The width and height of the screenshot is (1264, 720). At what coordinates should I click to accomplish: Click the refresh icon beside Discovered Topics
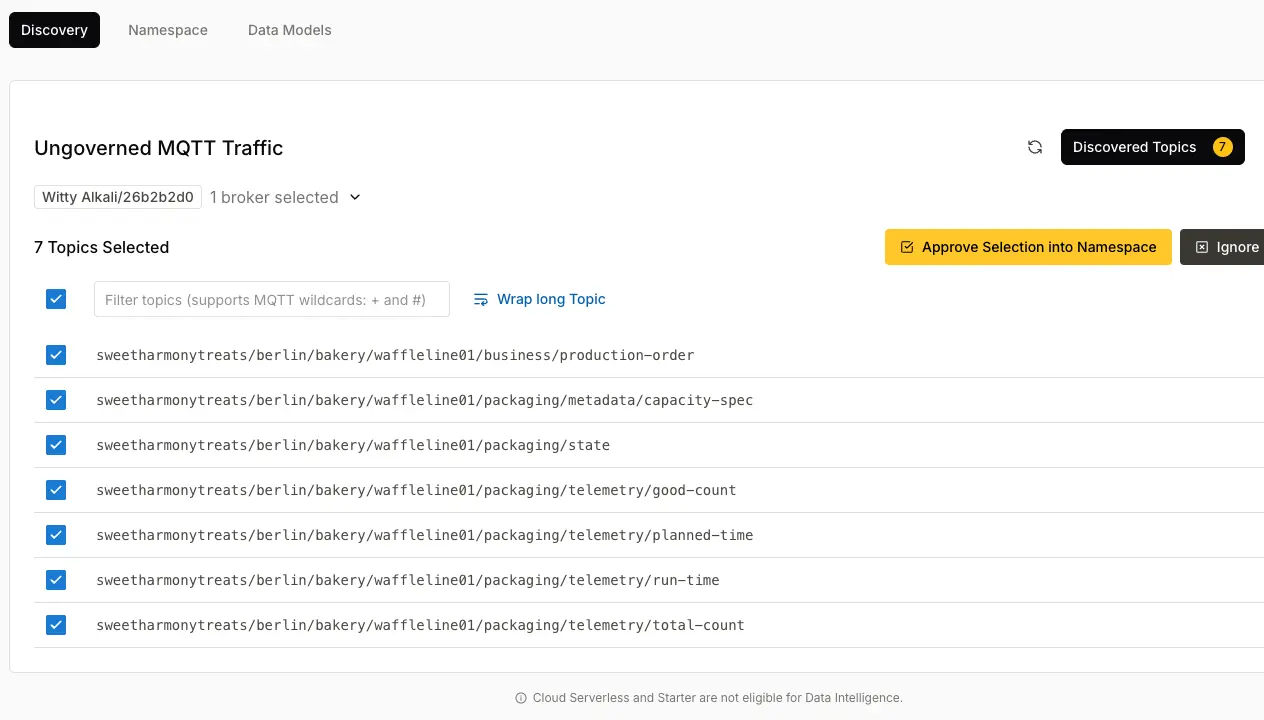(1035, 147)
